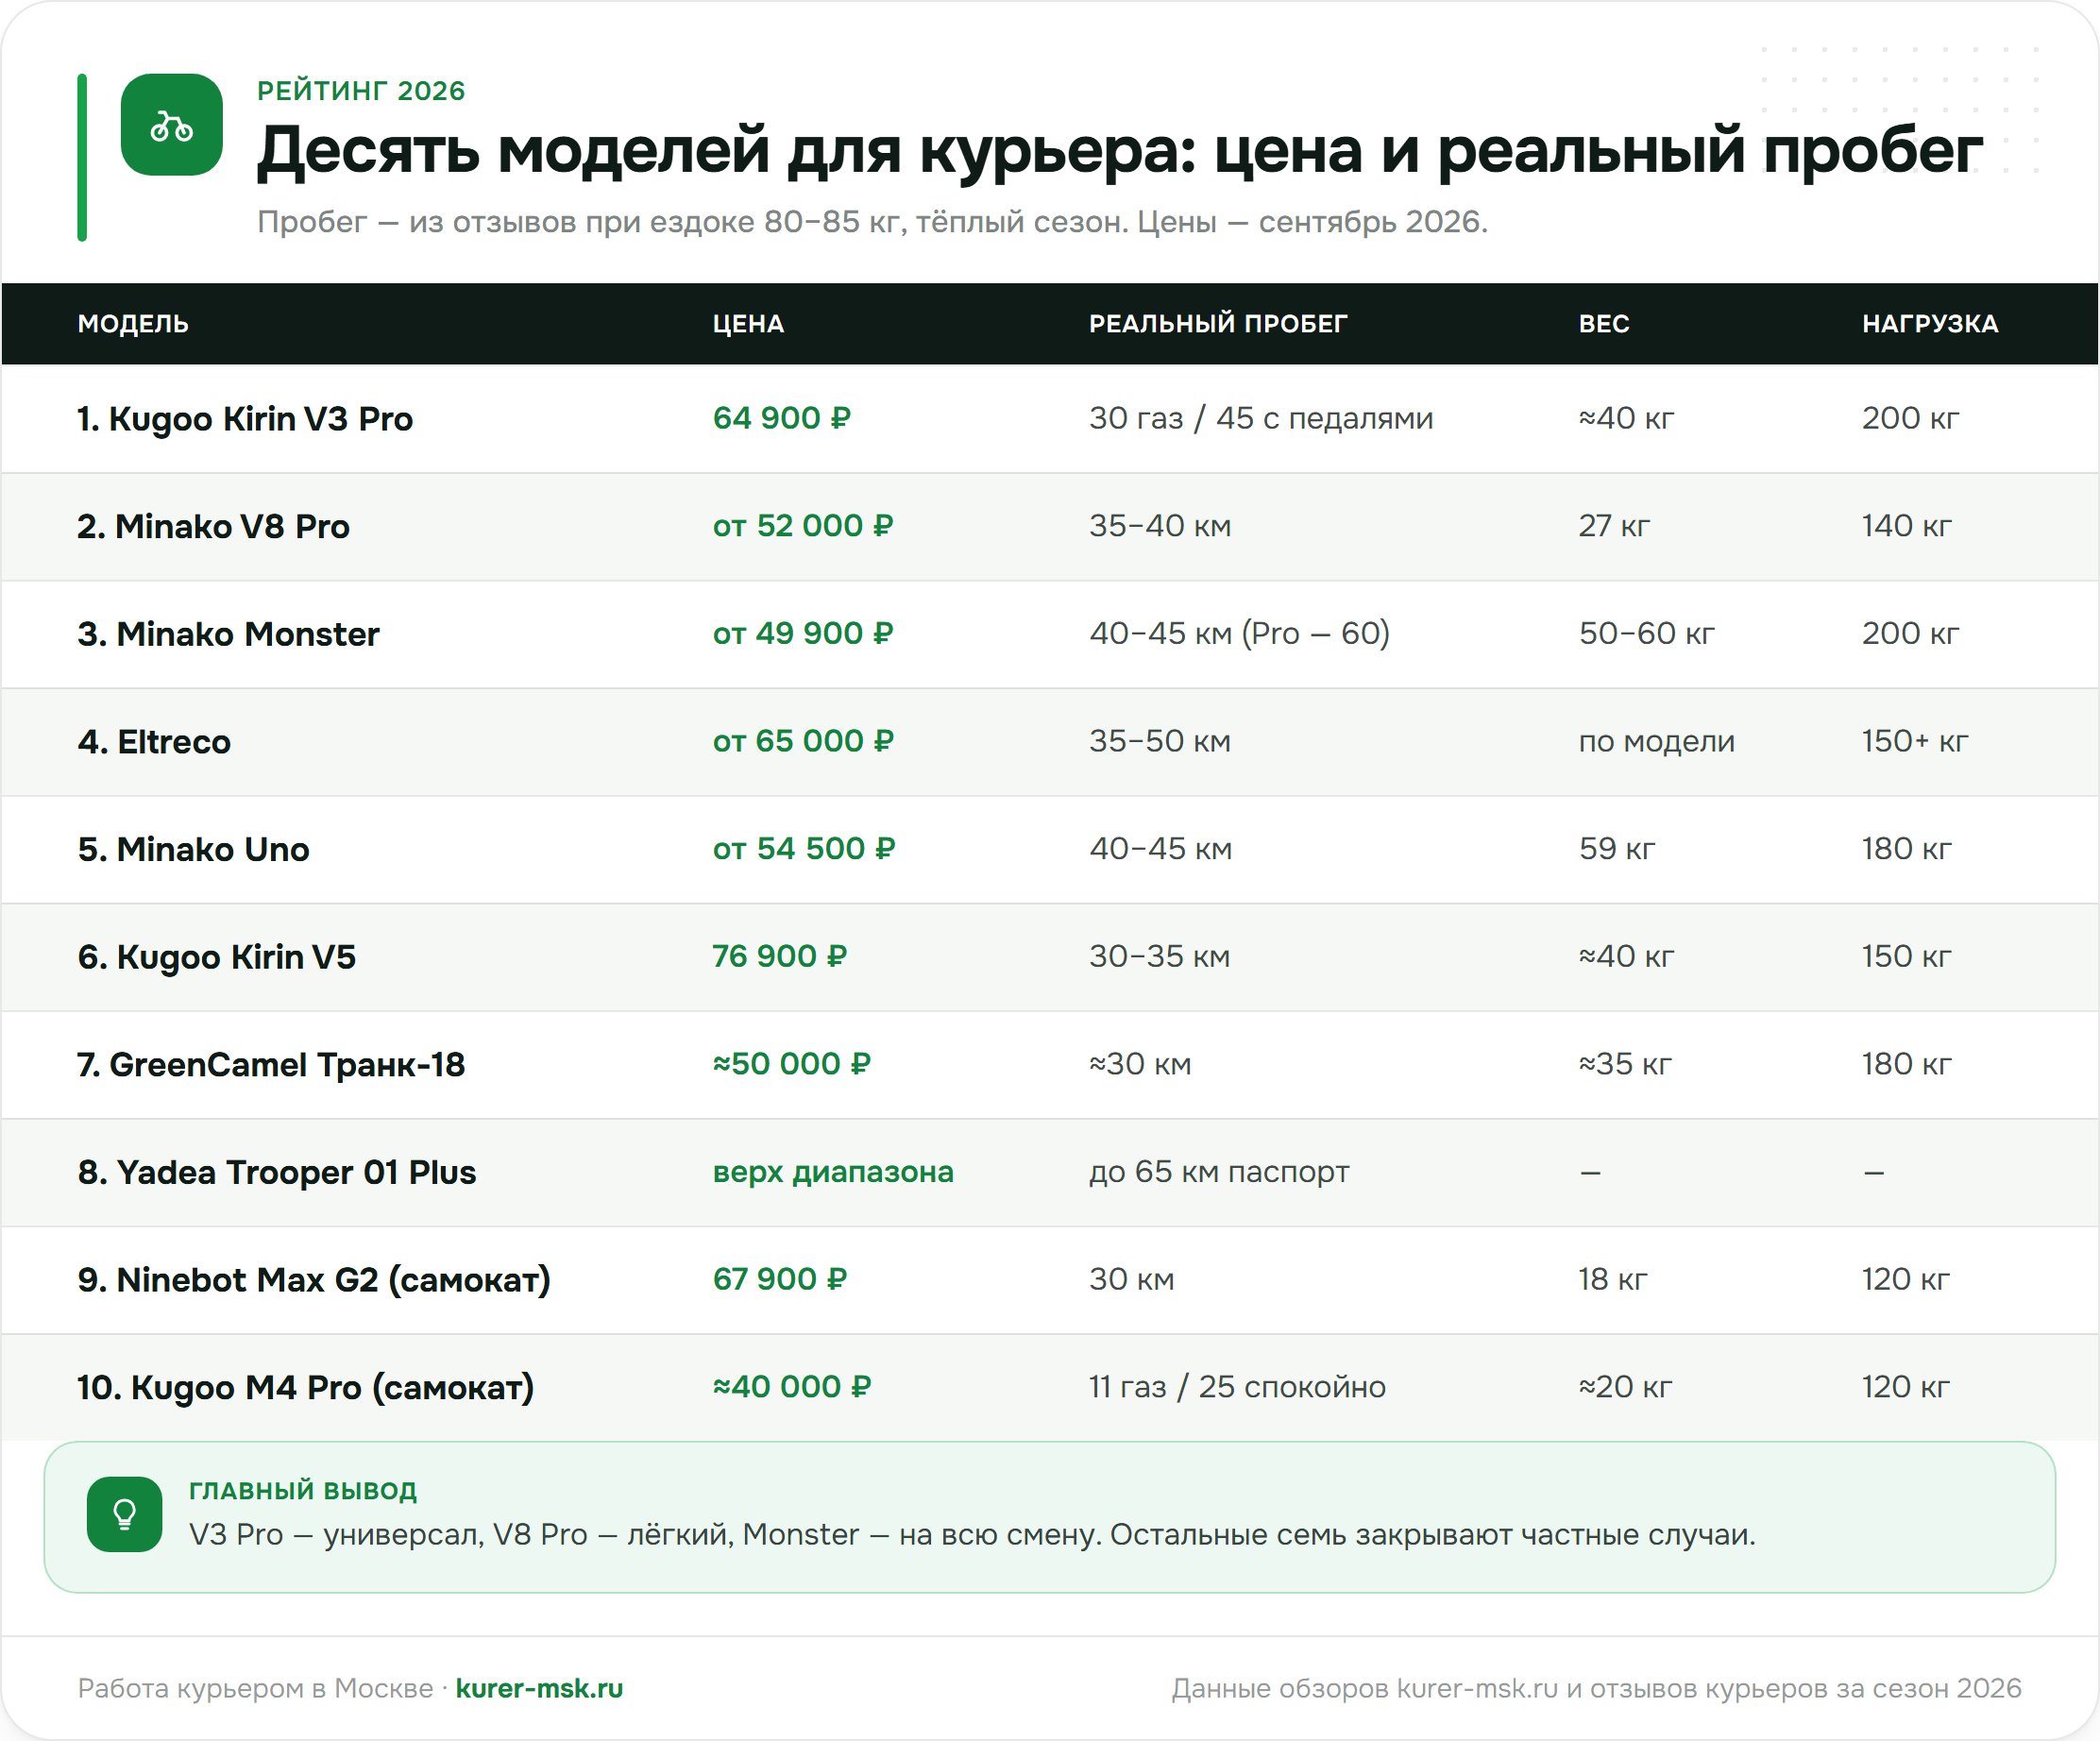2100x1741 pixels.
Task: Click the subtitle starting with «Пробег — из отзывов»
Action: (x=872, y=222)
